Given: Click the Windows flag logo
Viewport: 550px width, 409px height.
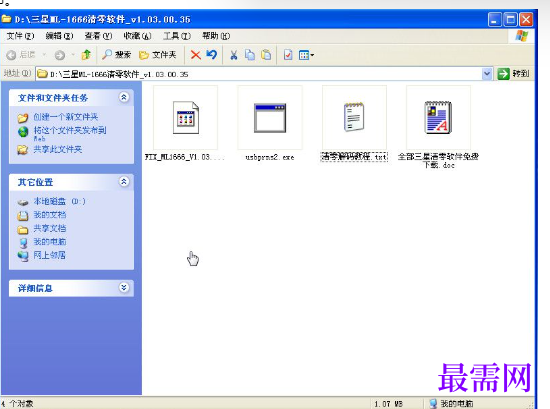Looking at the screenshot, I should pos(522,36).
